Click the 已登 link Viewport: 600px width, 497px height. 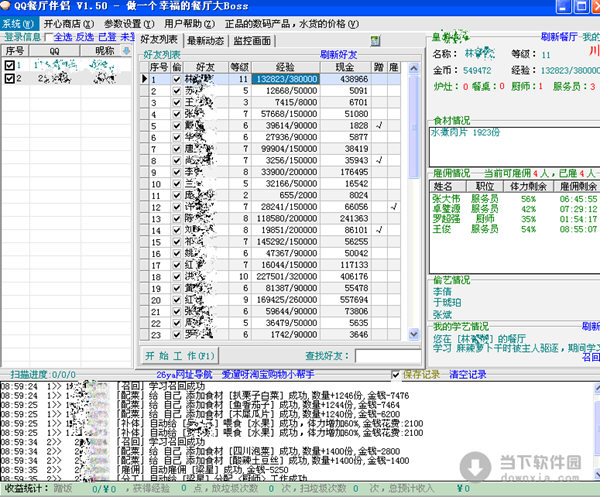[x=107, y=37]
